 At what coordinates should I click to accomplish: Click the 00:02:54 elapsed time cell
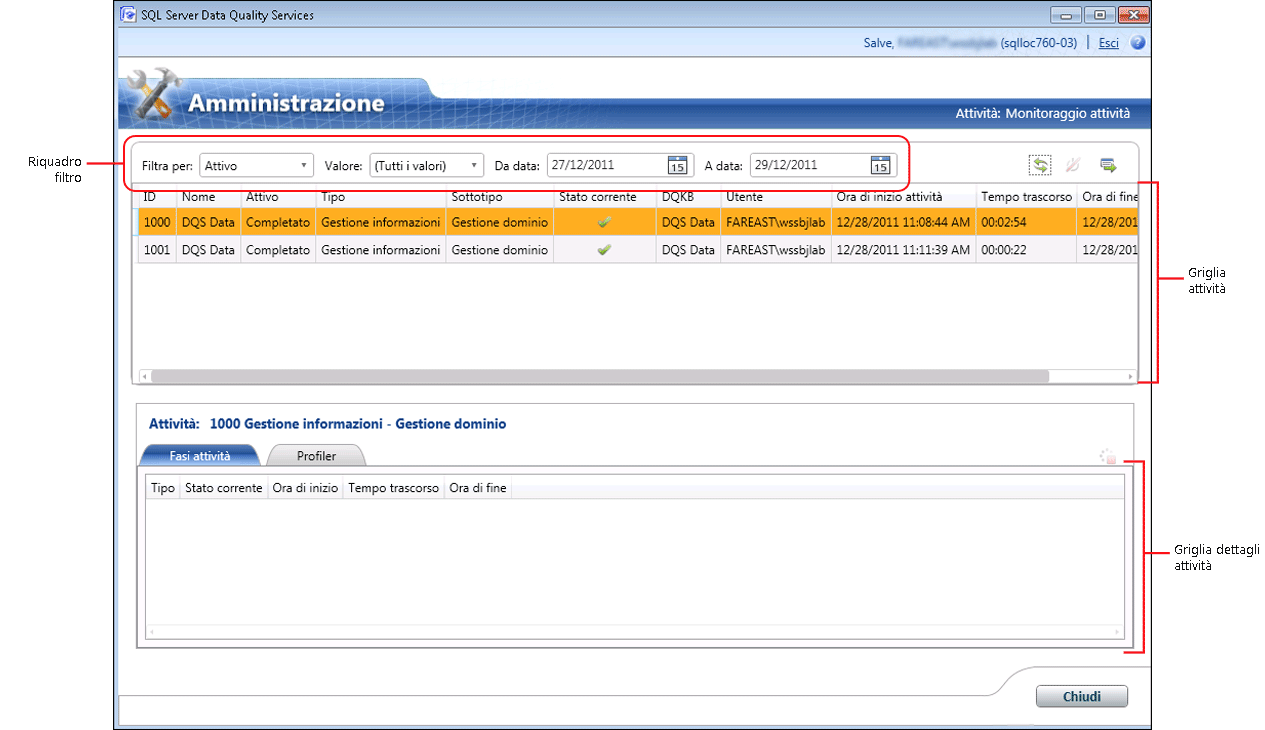1026,222
